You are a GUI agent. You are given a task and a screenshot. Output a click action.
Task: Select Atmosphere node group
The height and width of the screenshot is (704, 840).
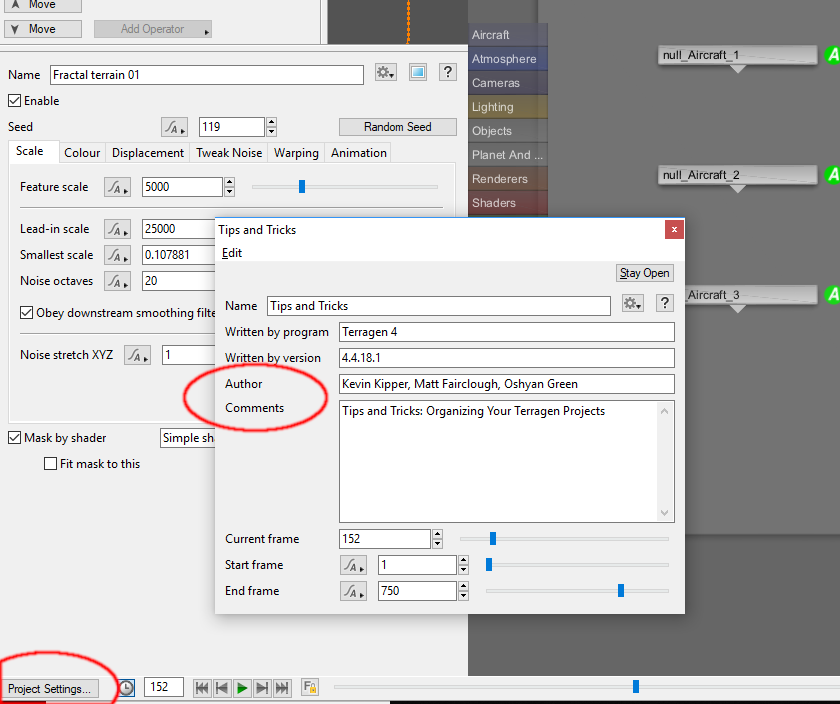click(x=508, y=59)
